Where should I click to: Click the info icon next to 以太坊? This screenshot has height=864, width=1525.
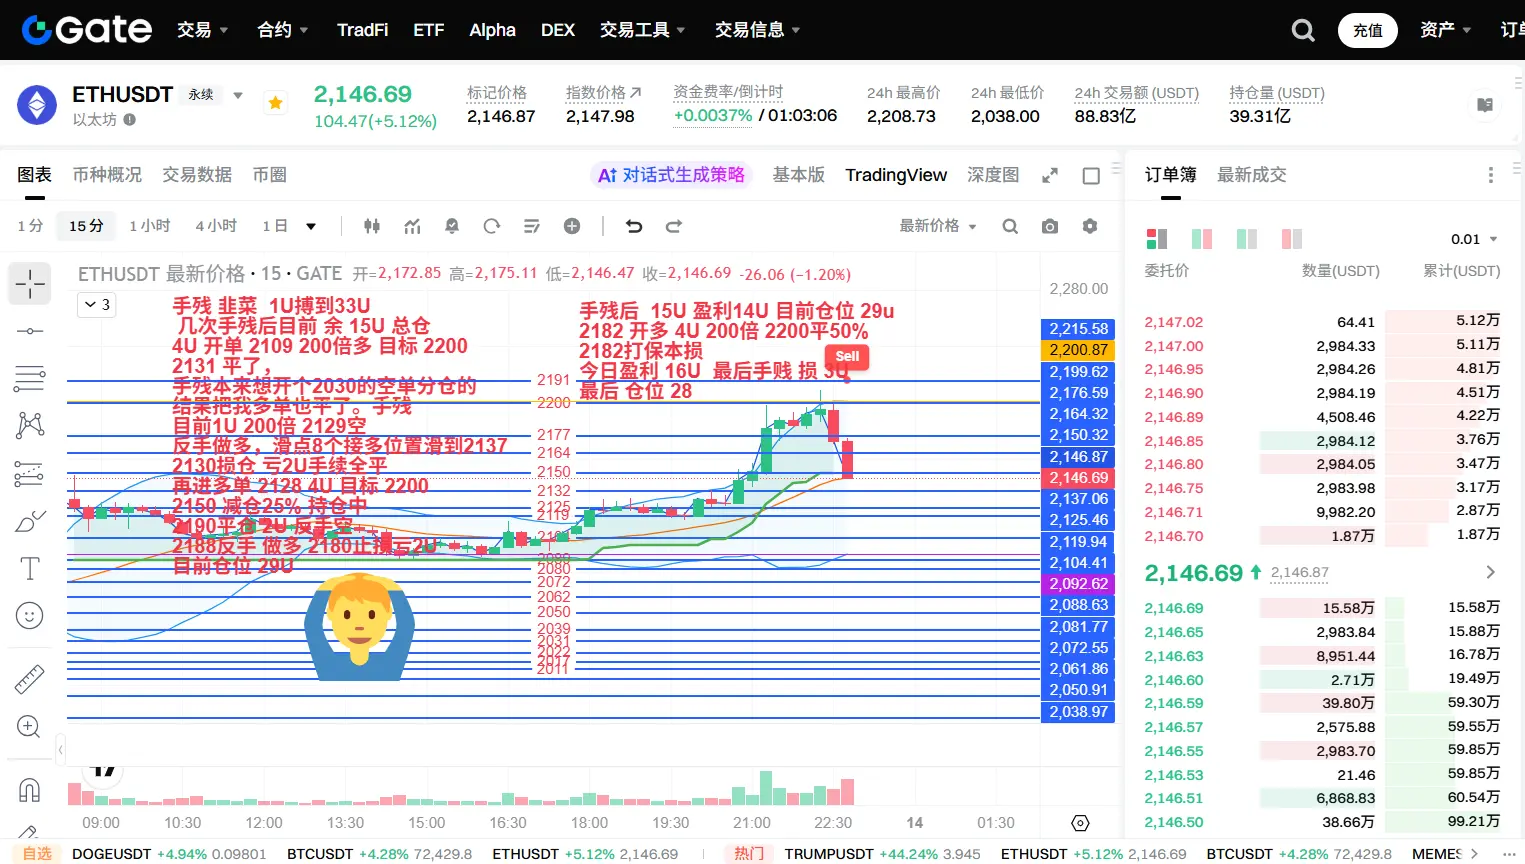[130, 120]
